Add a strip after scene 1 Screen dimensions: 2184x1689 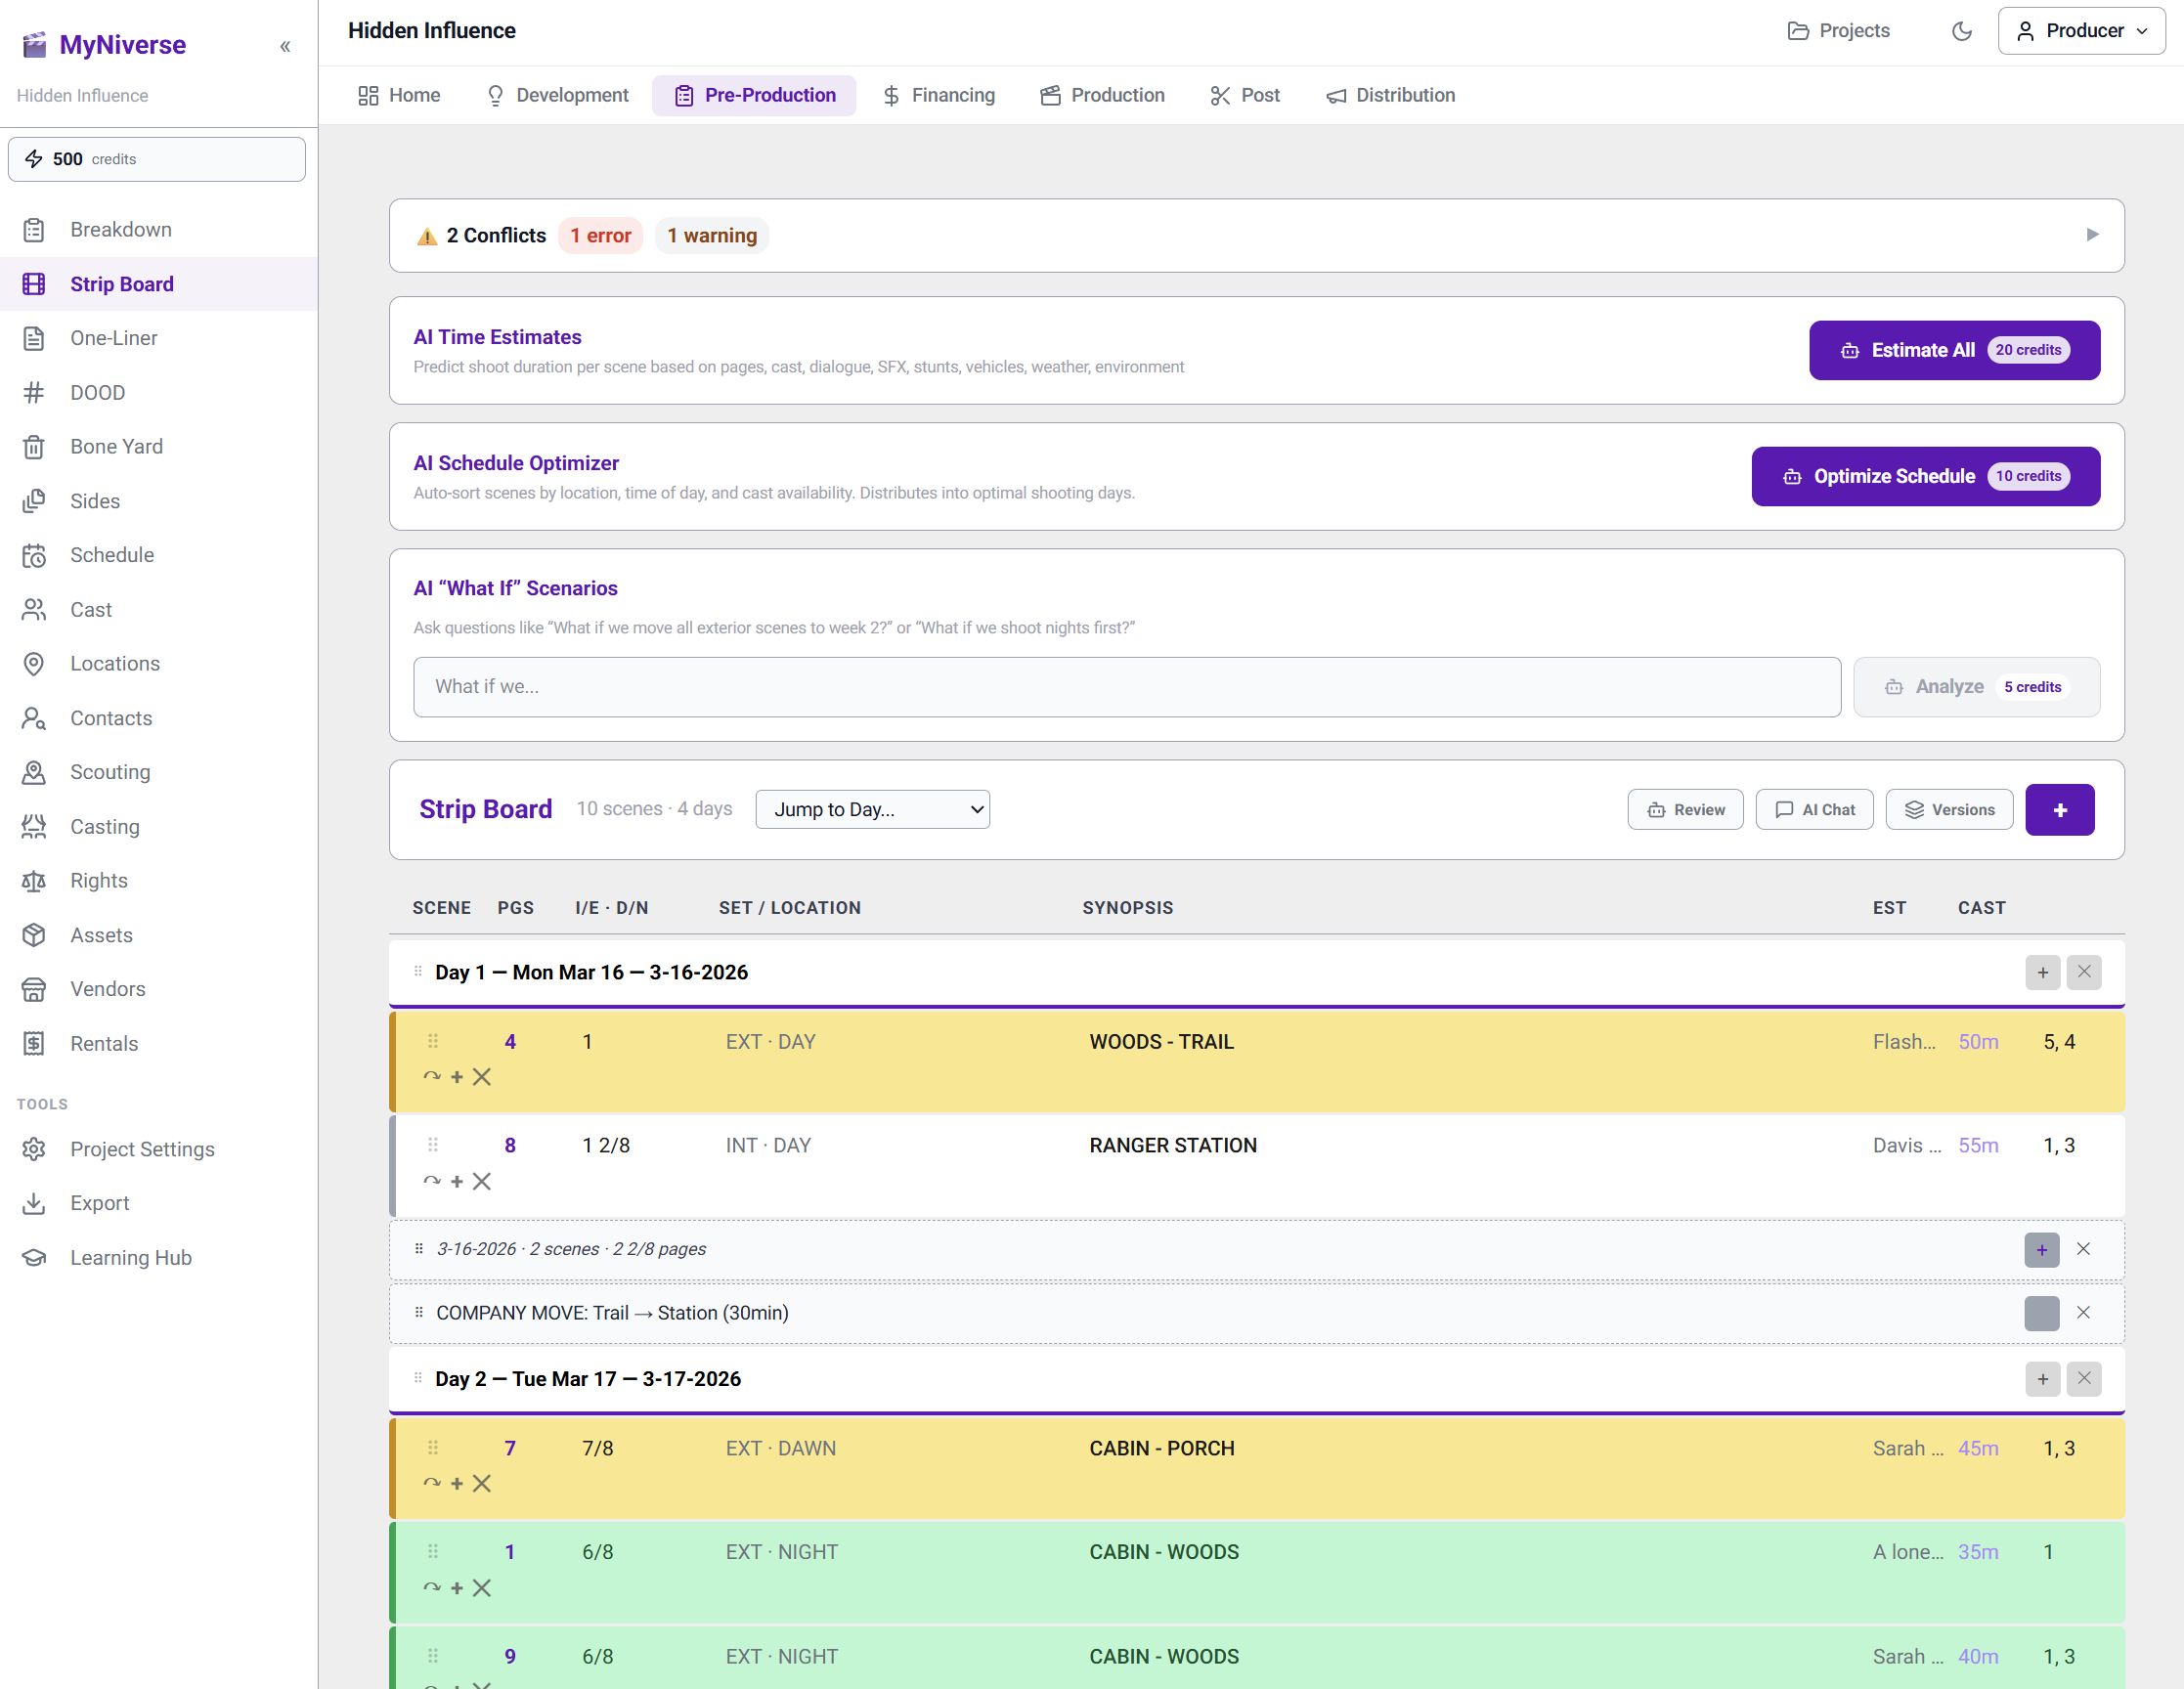457,1588
